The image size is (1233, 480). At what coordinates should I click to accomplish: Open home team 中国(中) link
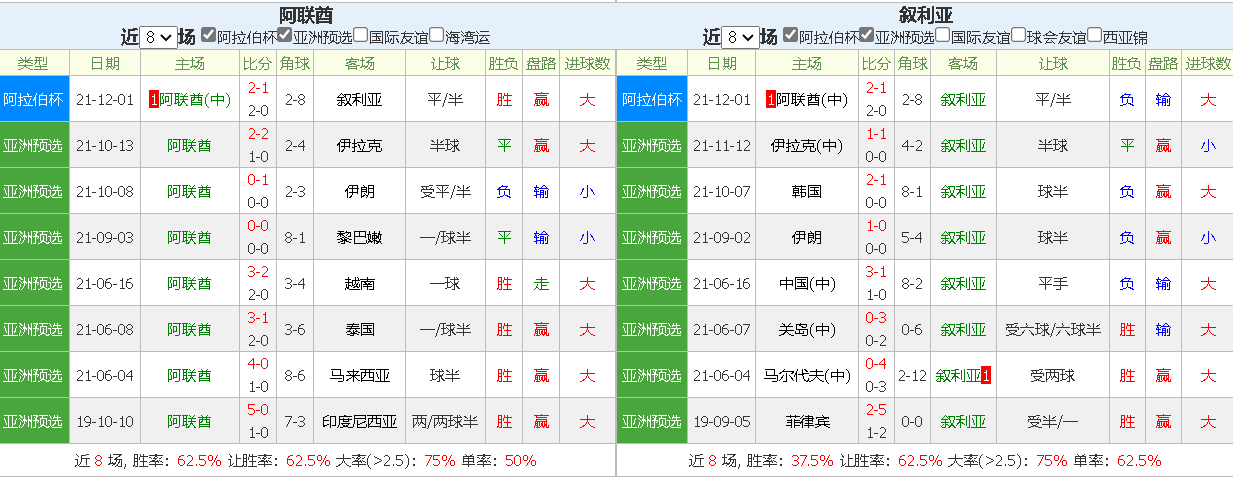pyautogui.click(x=807, y=284)
